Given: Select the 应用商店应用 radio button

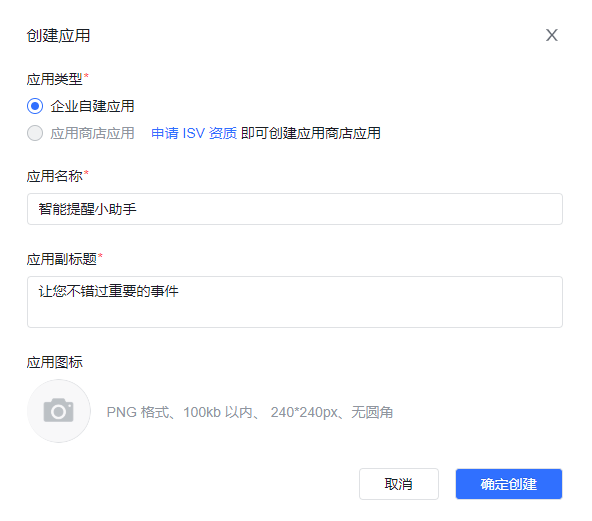Looking at the screenshot, I should click(x=35, y=133).
